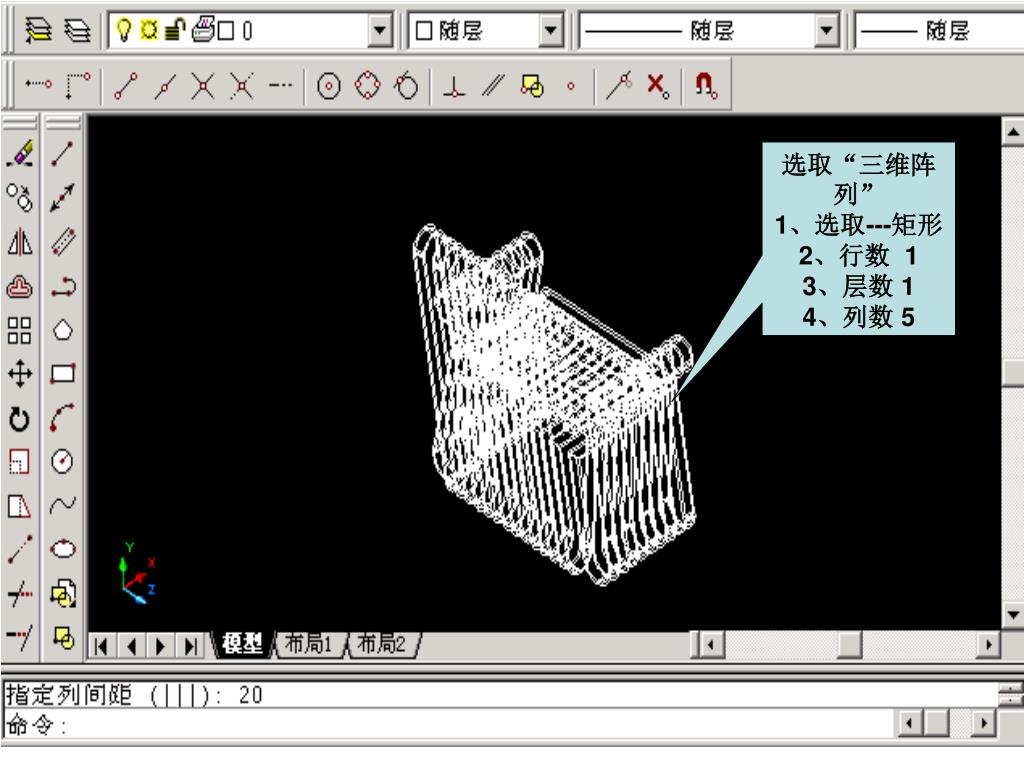Select the Polygon tool
The width and height of the screenshot is (1024, 768).
63,330
